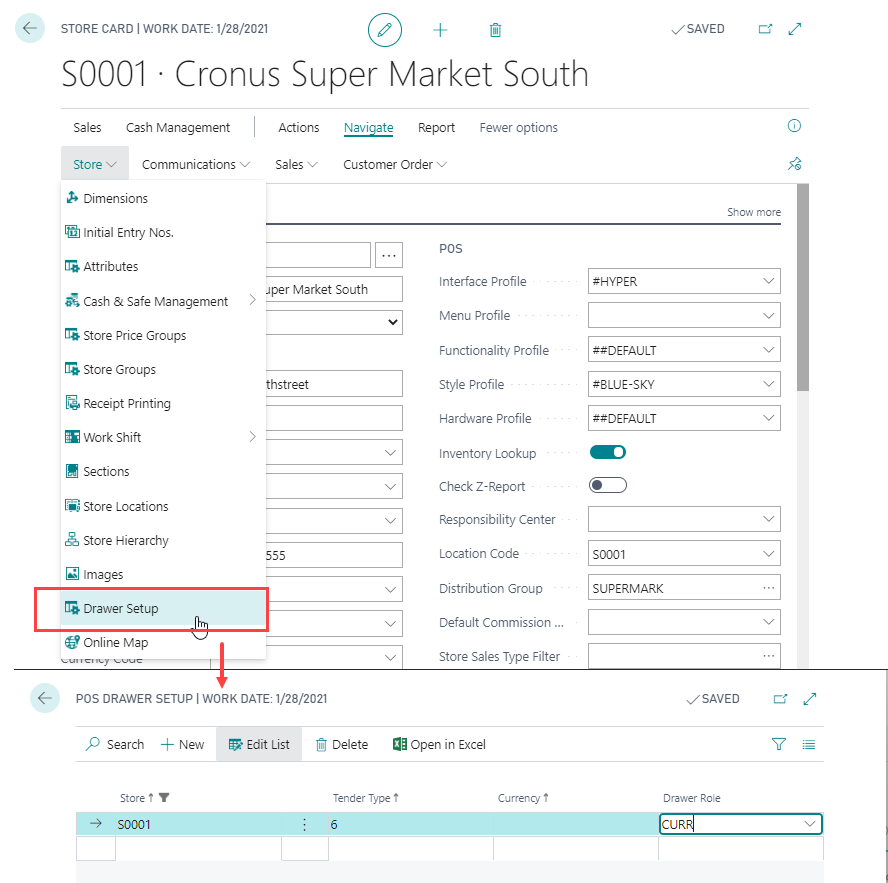888x883 pixels.
Task: Switch to the Report tab
Action: (436, 127)
